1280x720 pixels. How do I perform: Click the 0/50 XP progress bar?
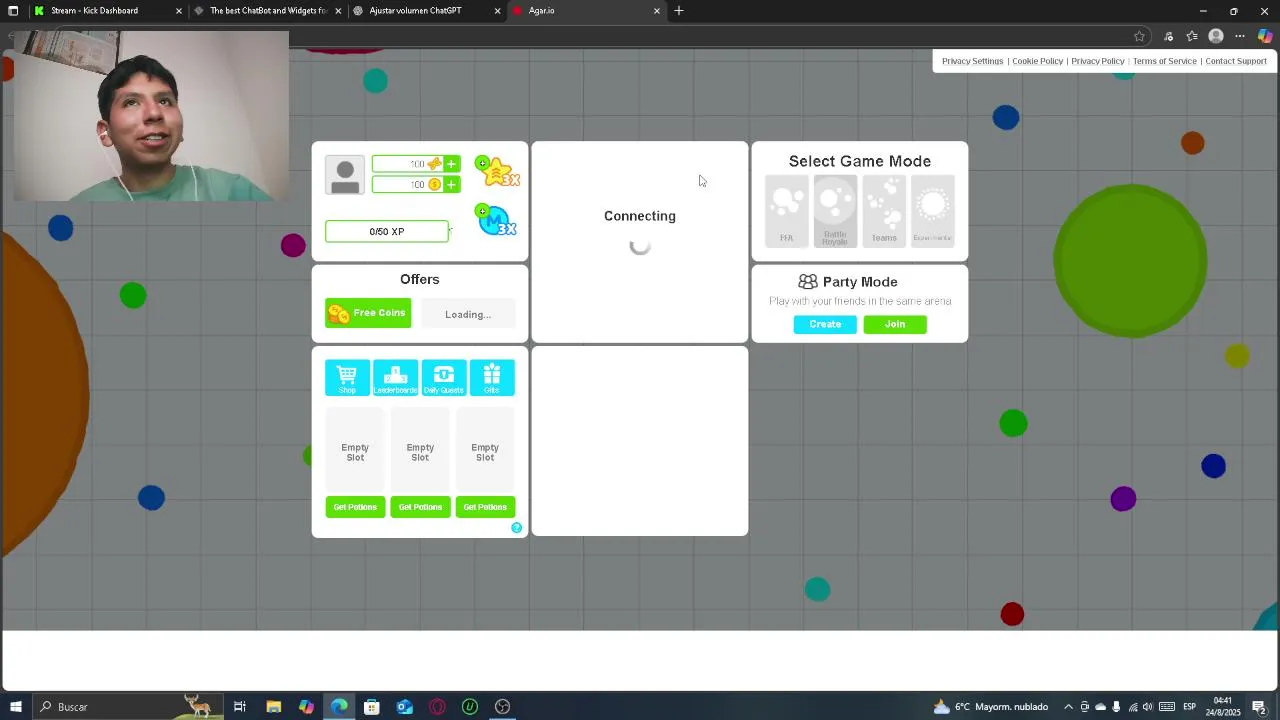coord(387,231)
